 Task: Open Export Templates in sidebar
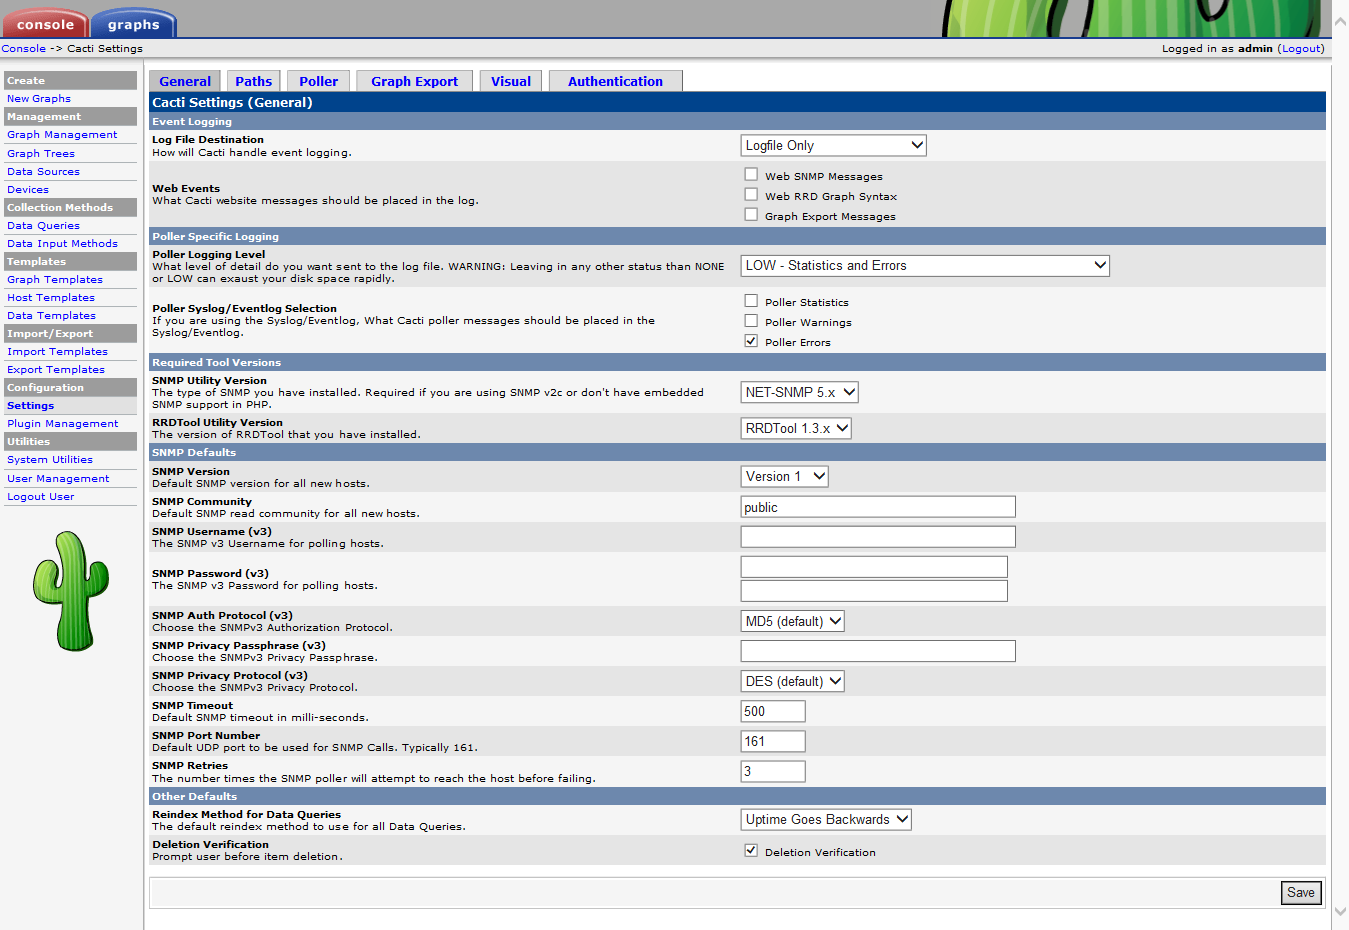click(56, 370)
